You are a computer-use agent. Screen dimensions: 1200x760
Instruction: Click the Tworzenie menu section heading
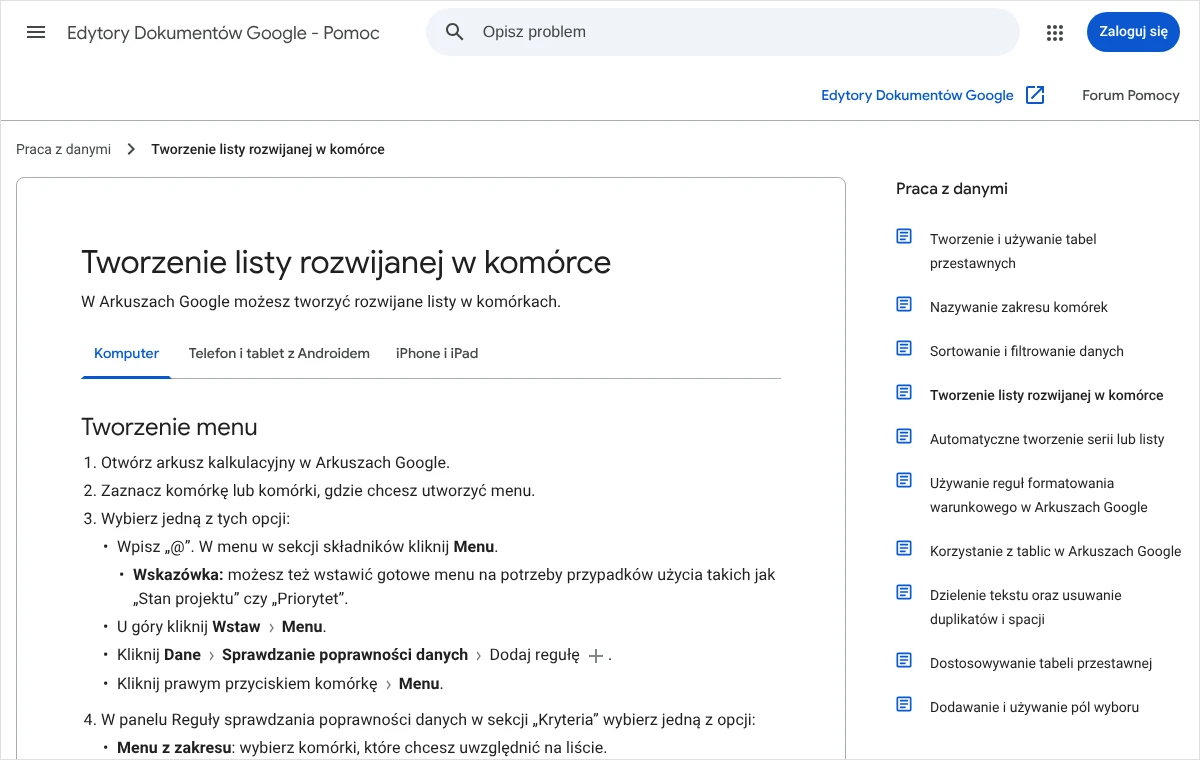[x=169, y=427]
